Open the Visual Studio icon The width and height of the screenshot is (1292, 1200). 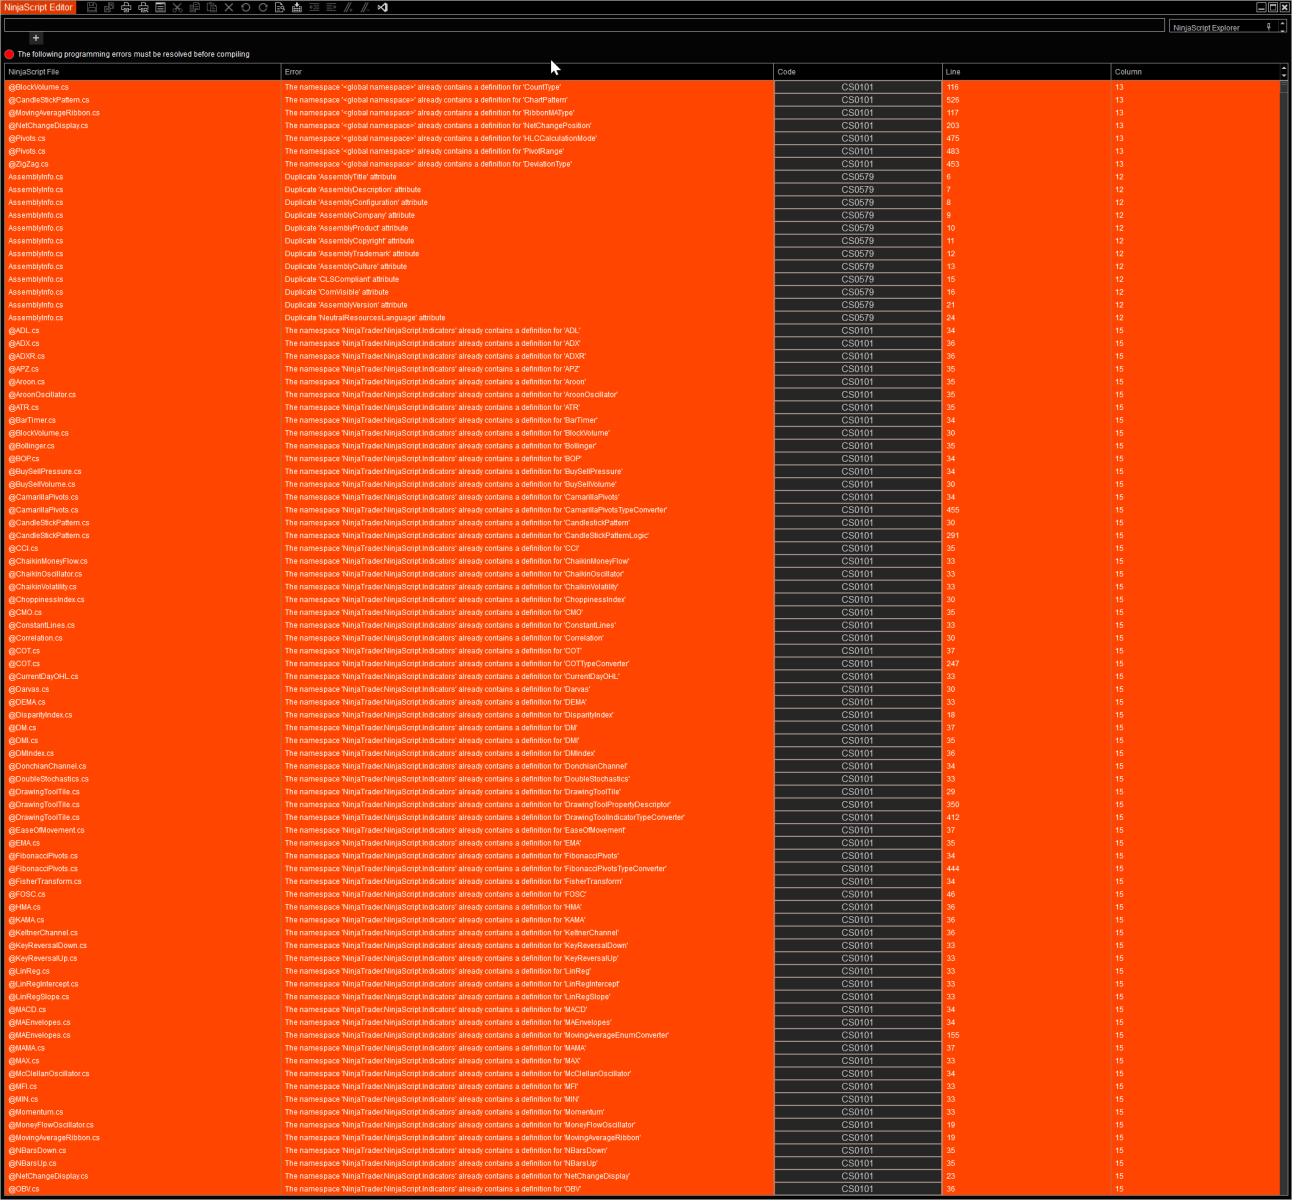(382, 7)
